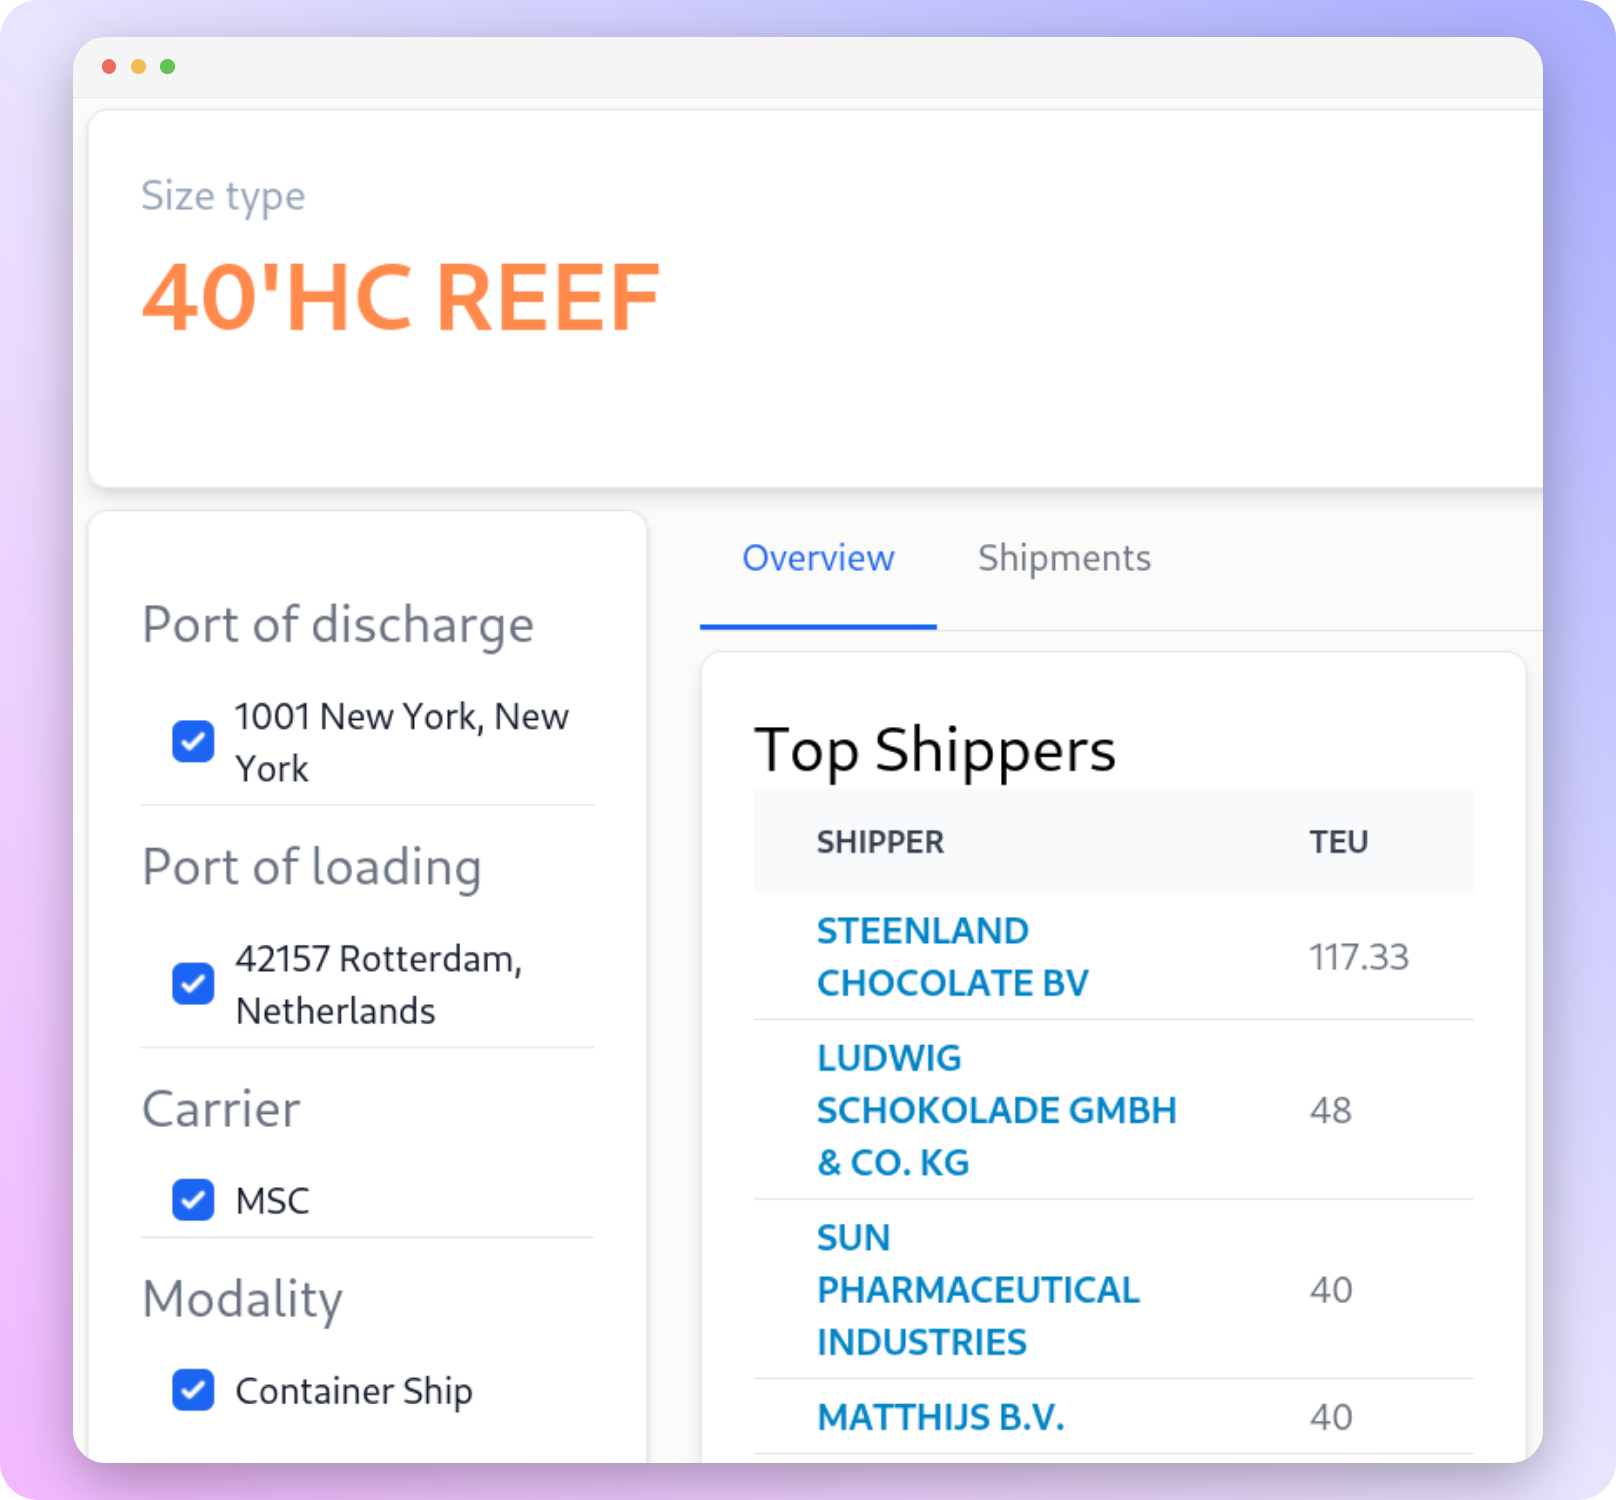Image resolution: width=1616 pixels, height=1500 pixels.
Task: Select the 48 TEU value
Action: point(1331,1110)
